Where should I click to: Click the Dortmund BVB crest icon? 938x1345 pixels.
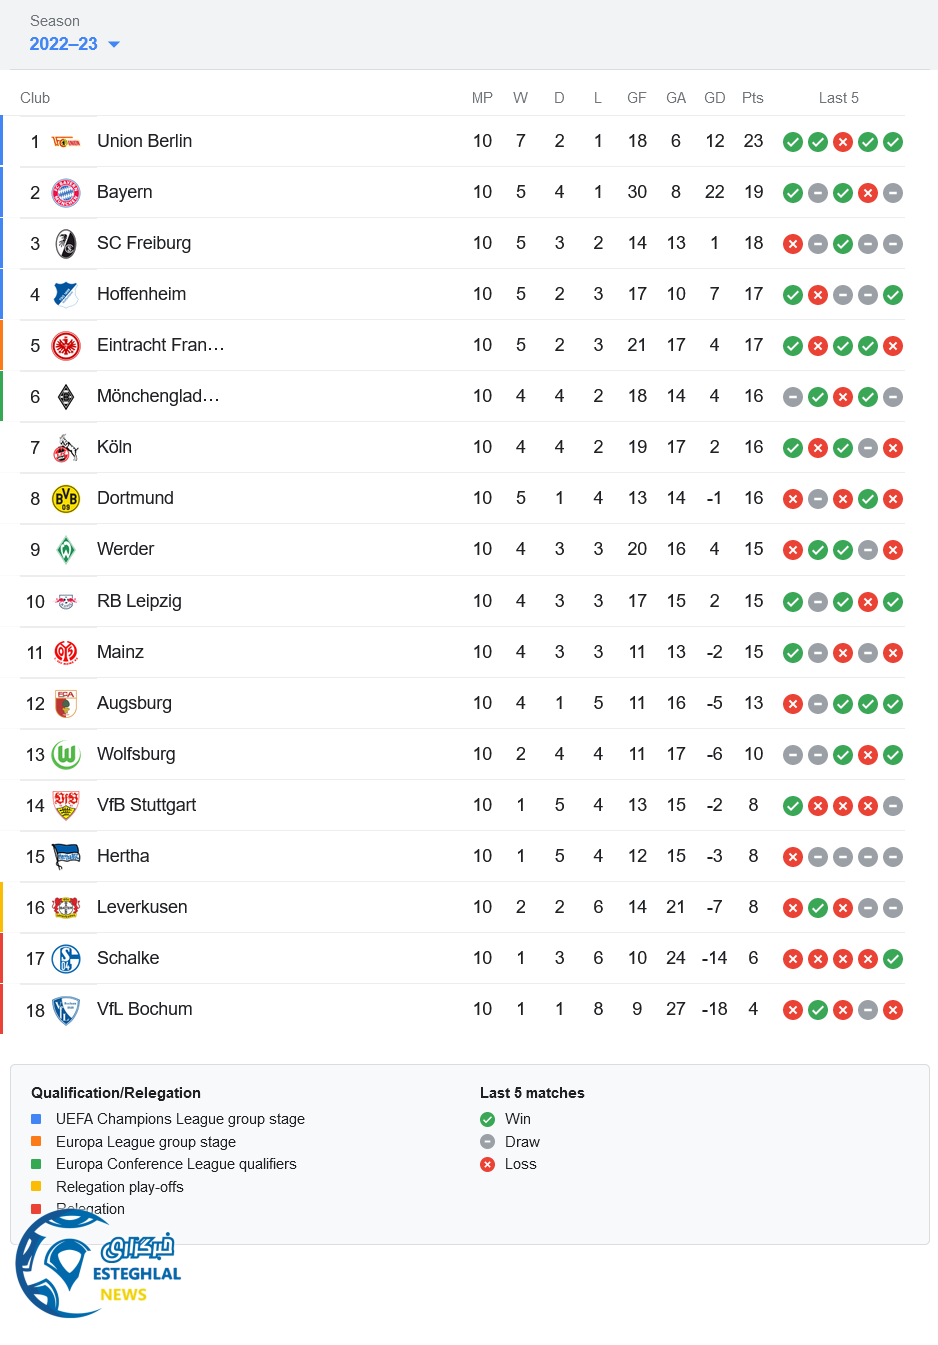(66, 499)
